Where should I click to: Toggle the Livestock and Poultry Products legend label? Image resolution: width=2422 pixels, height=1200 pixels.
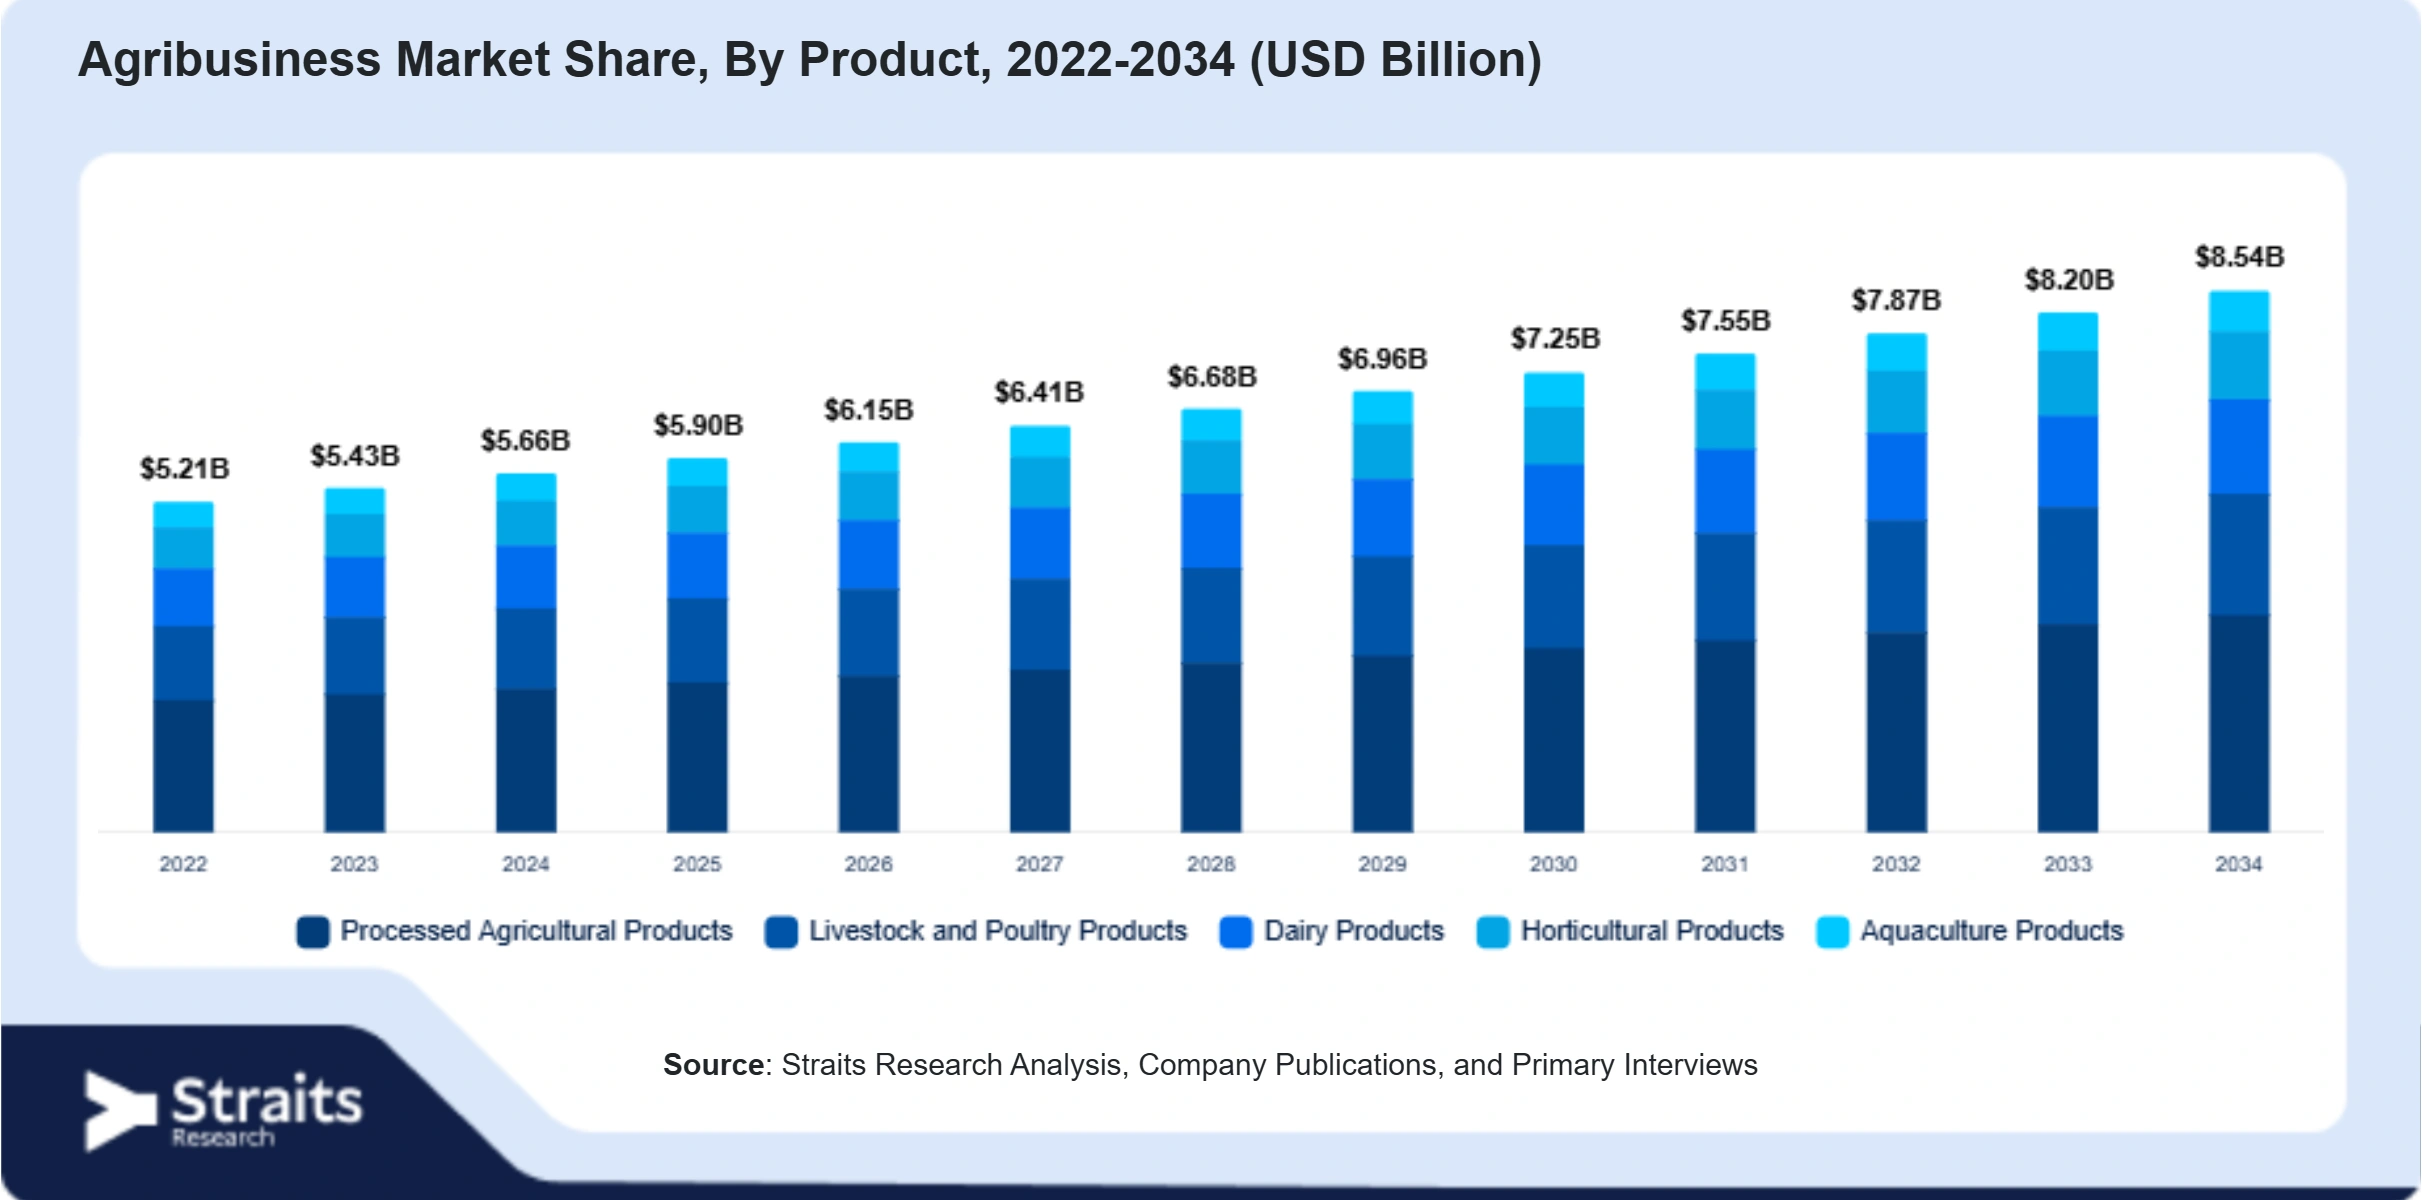(998, 931)
